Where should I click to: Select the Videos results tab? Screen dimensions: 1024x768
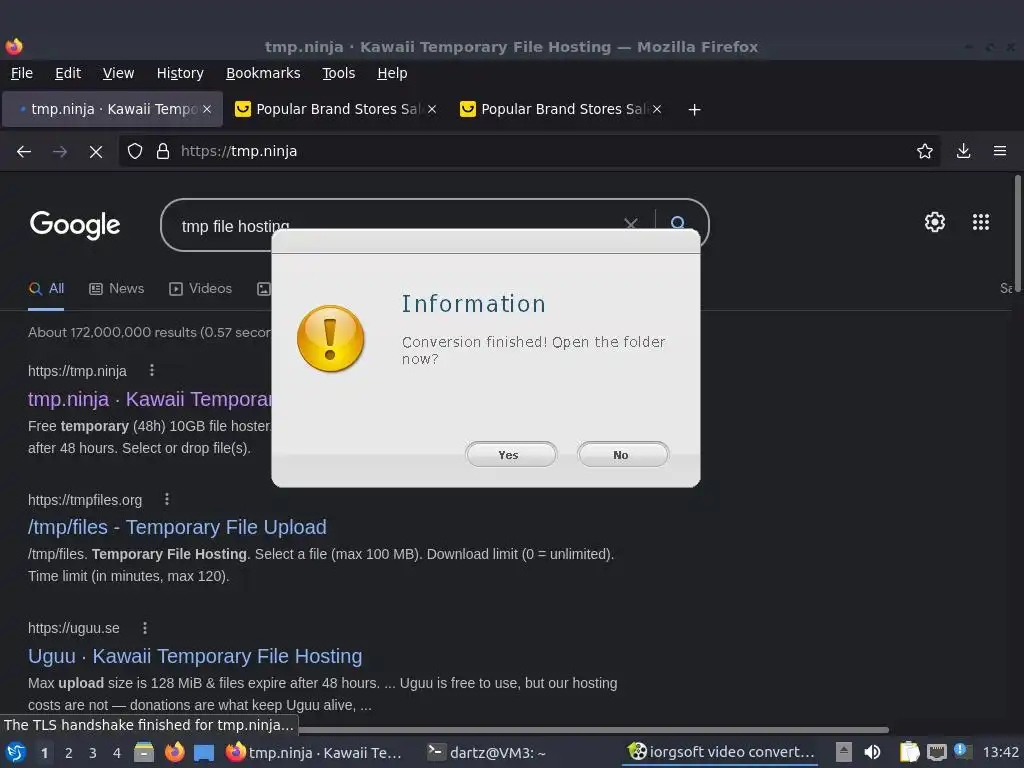pos(200,289)
